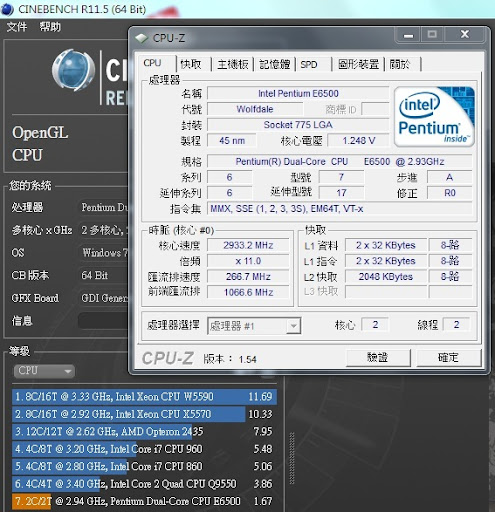Select ranking row Core i7 CPU 860
The image size is (495, 512).
pyautogui.click(x=144, y=466)
